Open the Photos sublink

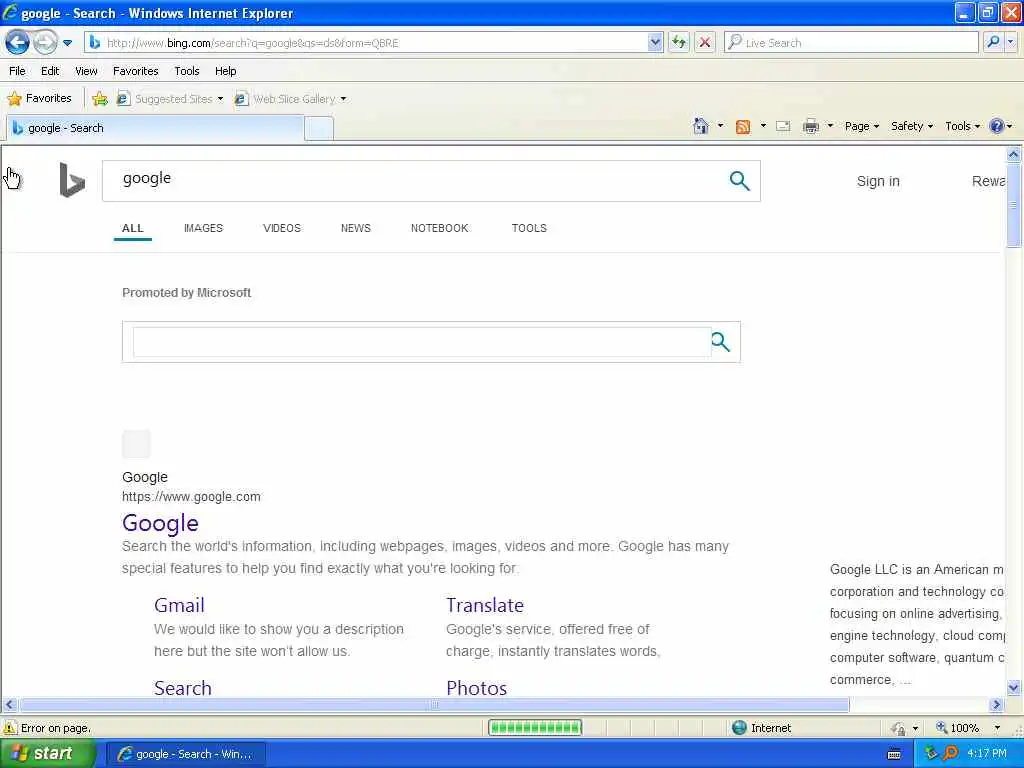(x=477, y=688)
